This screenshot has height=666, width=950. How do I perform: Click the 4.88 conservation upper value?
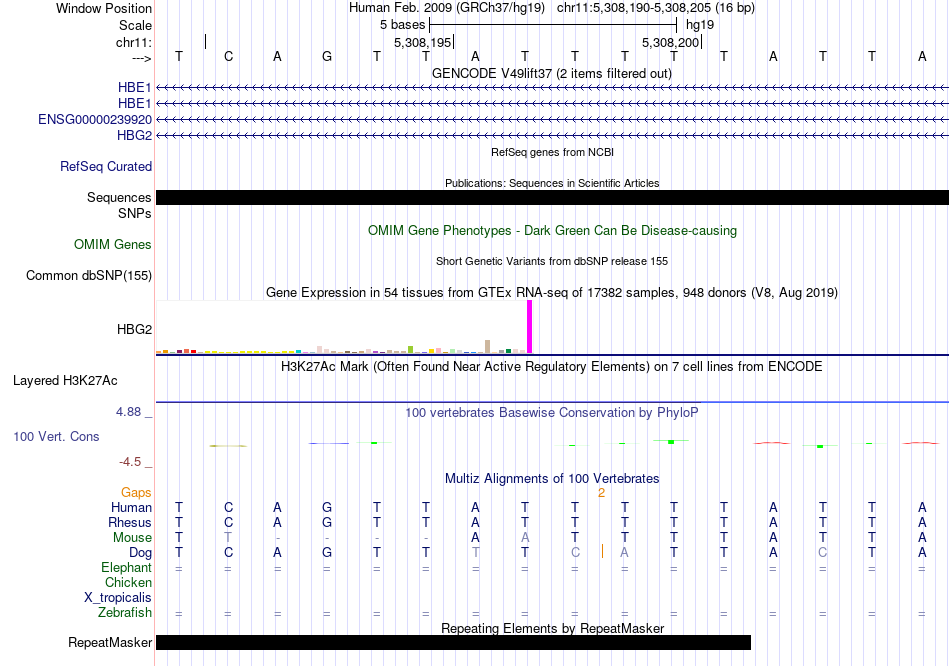pyautogui.click(x=128, y=412)
